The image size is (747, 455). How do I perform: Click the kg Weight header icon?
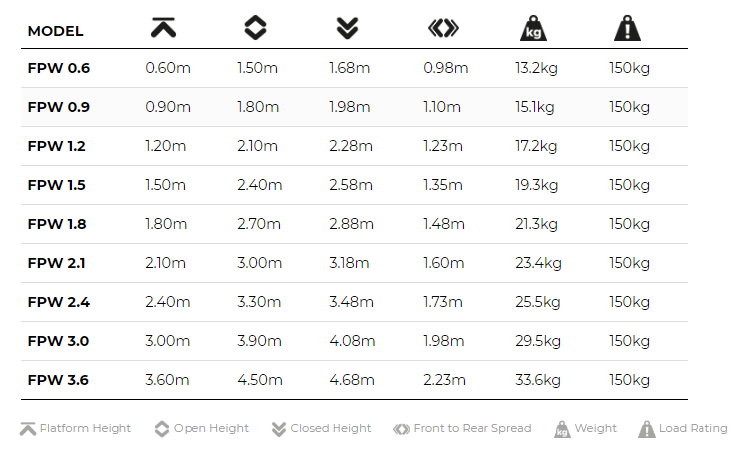[533, 28]
